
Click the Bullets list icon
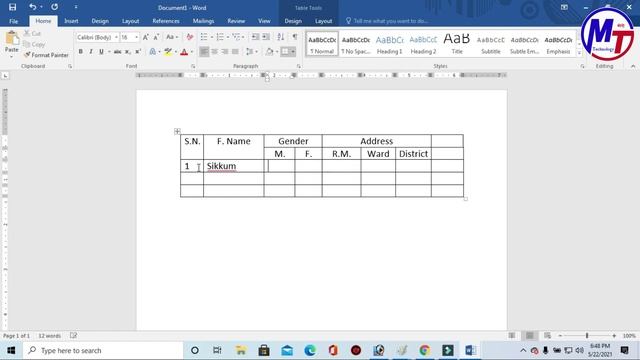(x=204, y=37)
